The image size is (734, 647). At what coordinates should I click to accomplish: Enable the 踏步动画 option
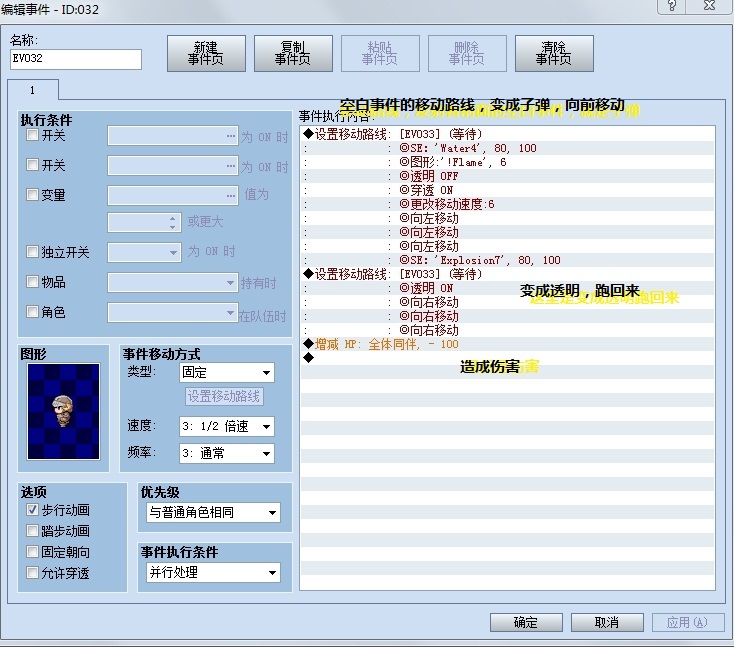32,531
